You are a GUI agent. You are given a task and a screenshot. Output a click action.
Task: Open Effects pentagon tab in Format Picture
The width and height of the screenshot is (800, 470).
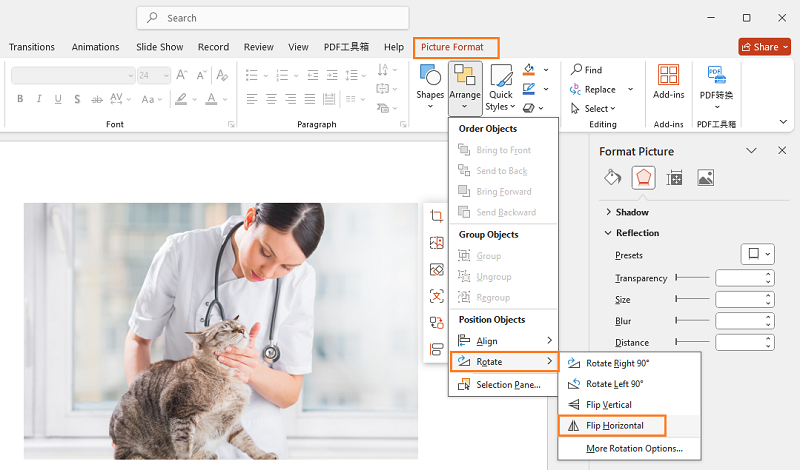[x=643, y=178]
